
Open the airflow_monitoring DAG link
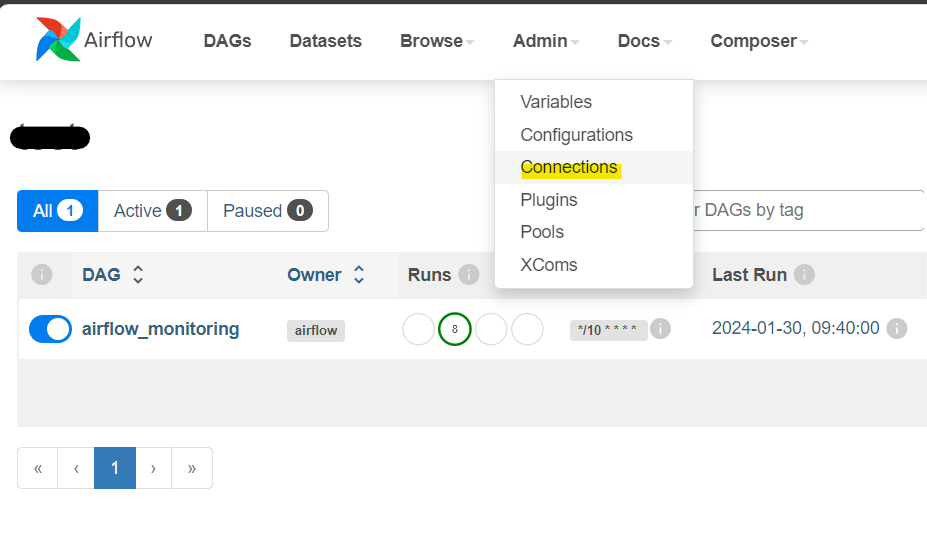(161, 329)
